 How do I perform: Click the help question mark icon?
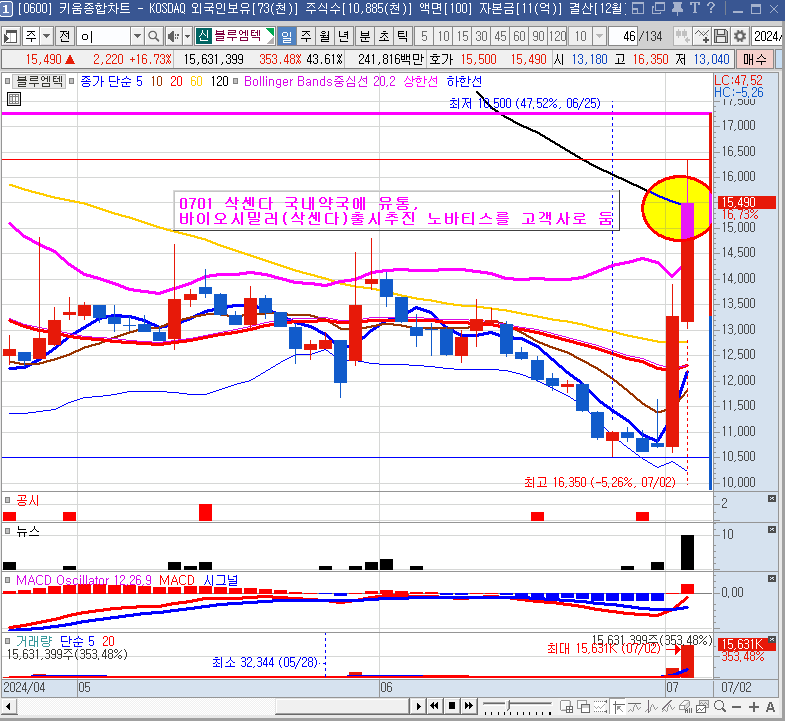coord(711,9)
